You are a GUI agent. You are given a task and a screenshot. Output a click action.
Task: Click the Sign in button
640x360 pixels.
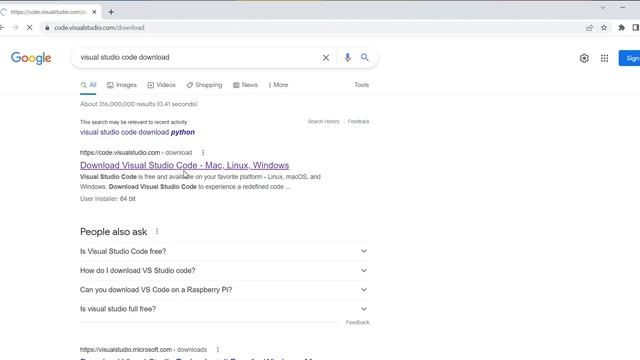click(629, 58)
